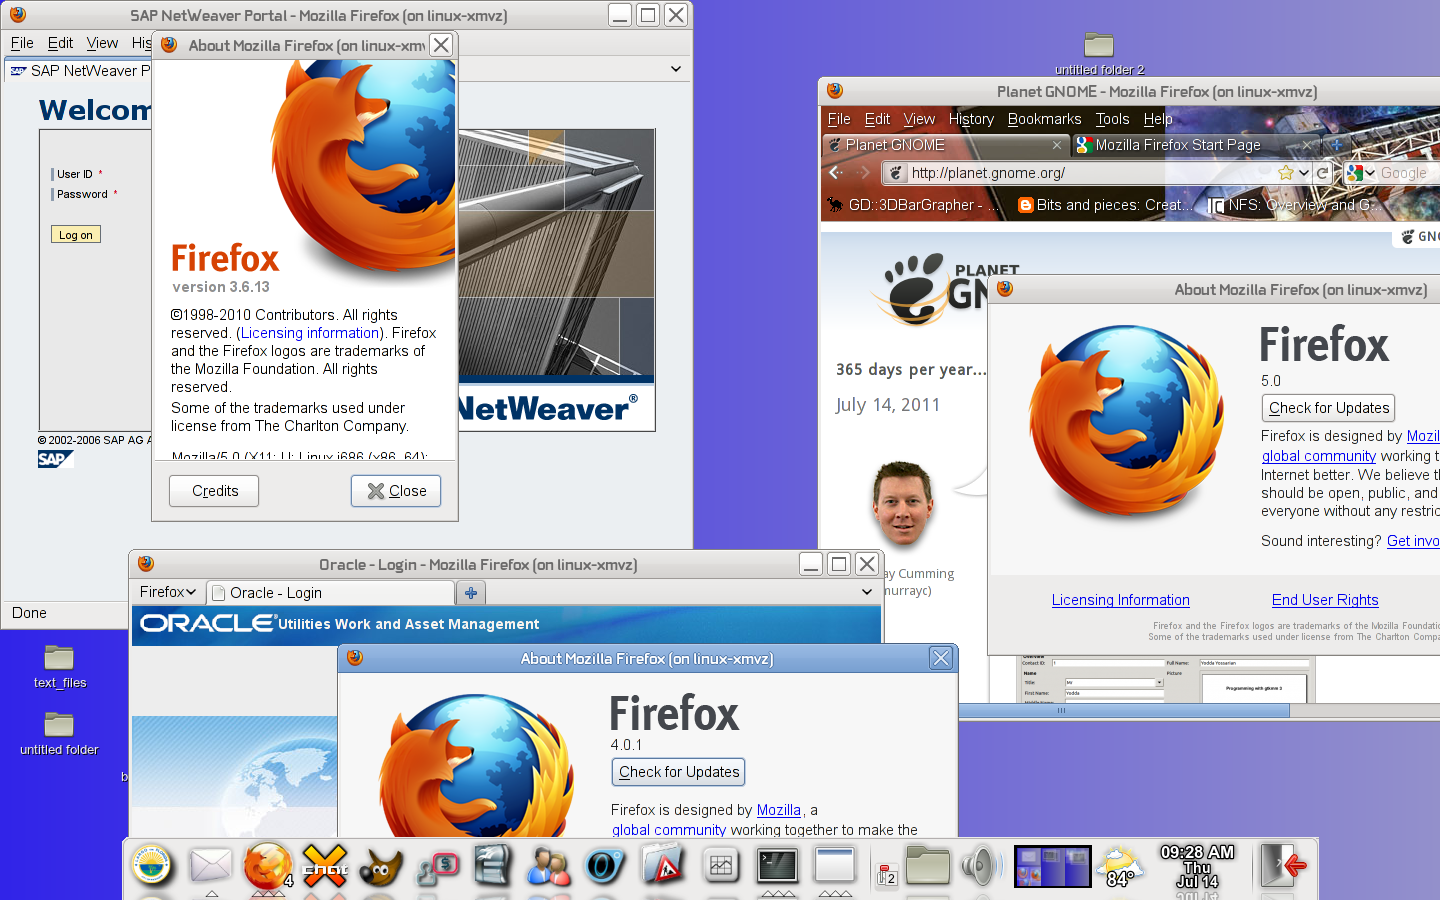The width and height of the screenshot is (1440, 900).
Task: Click global community link in Firefox 4.0.1 dialog
Action: pos(669,830)
